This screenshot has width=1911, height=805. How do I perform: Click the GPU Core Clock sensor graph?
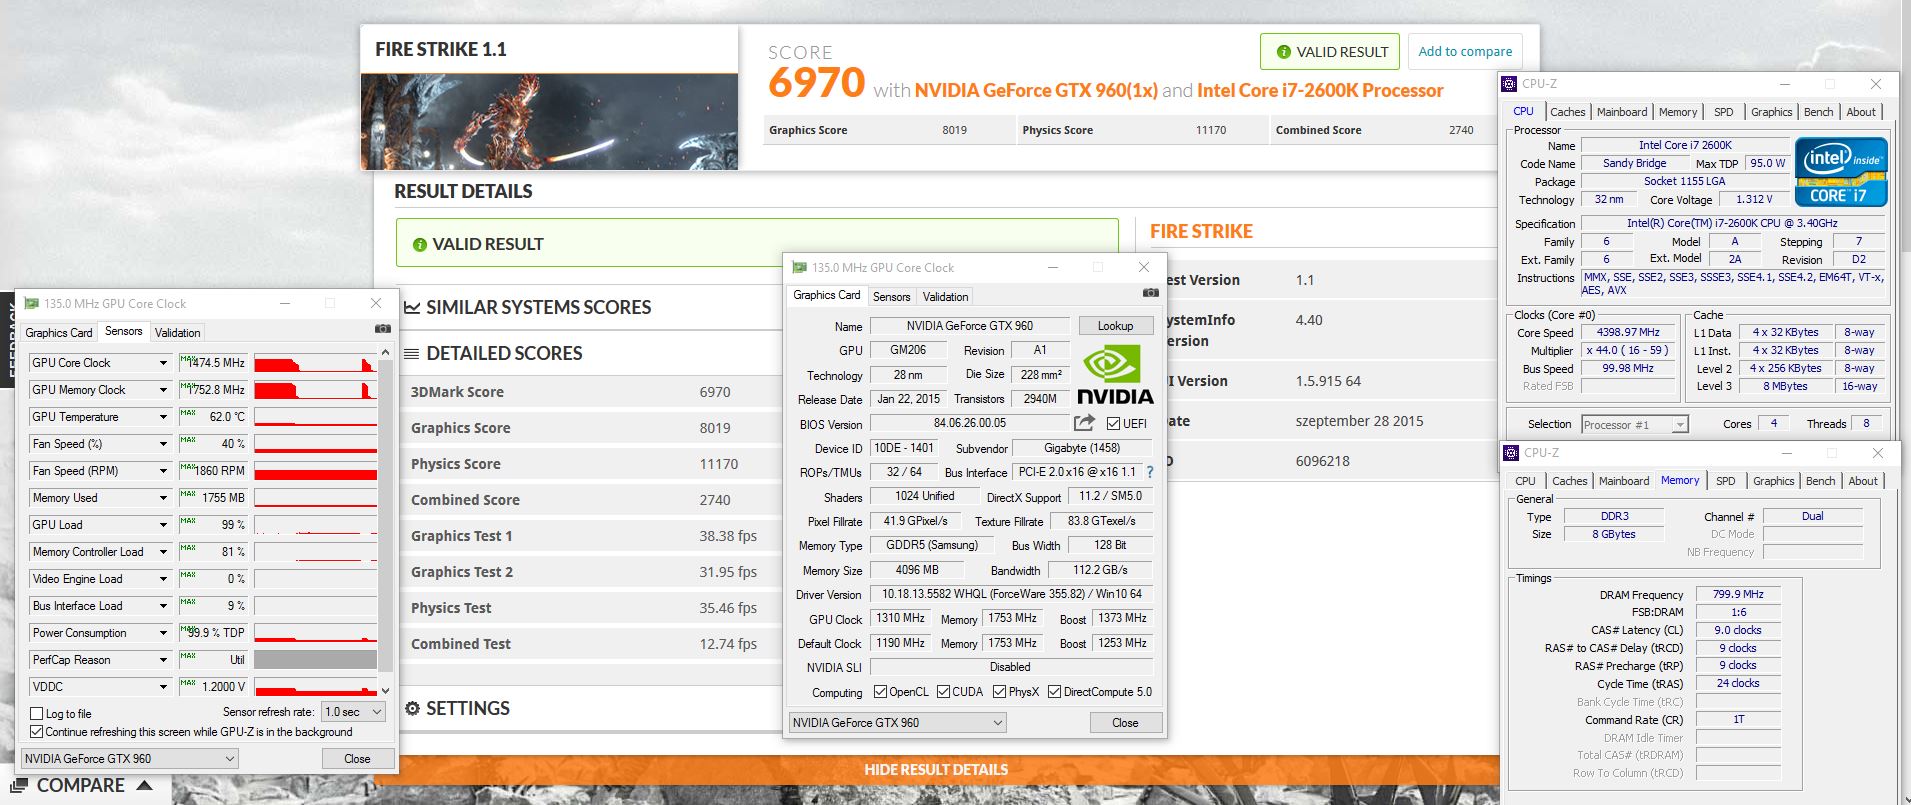[315, 363]
